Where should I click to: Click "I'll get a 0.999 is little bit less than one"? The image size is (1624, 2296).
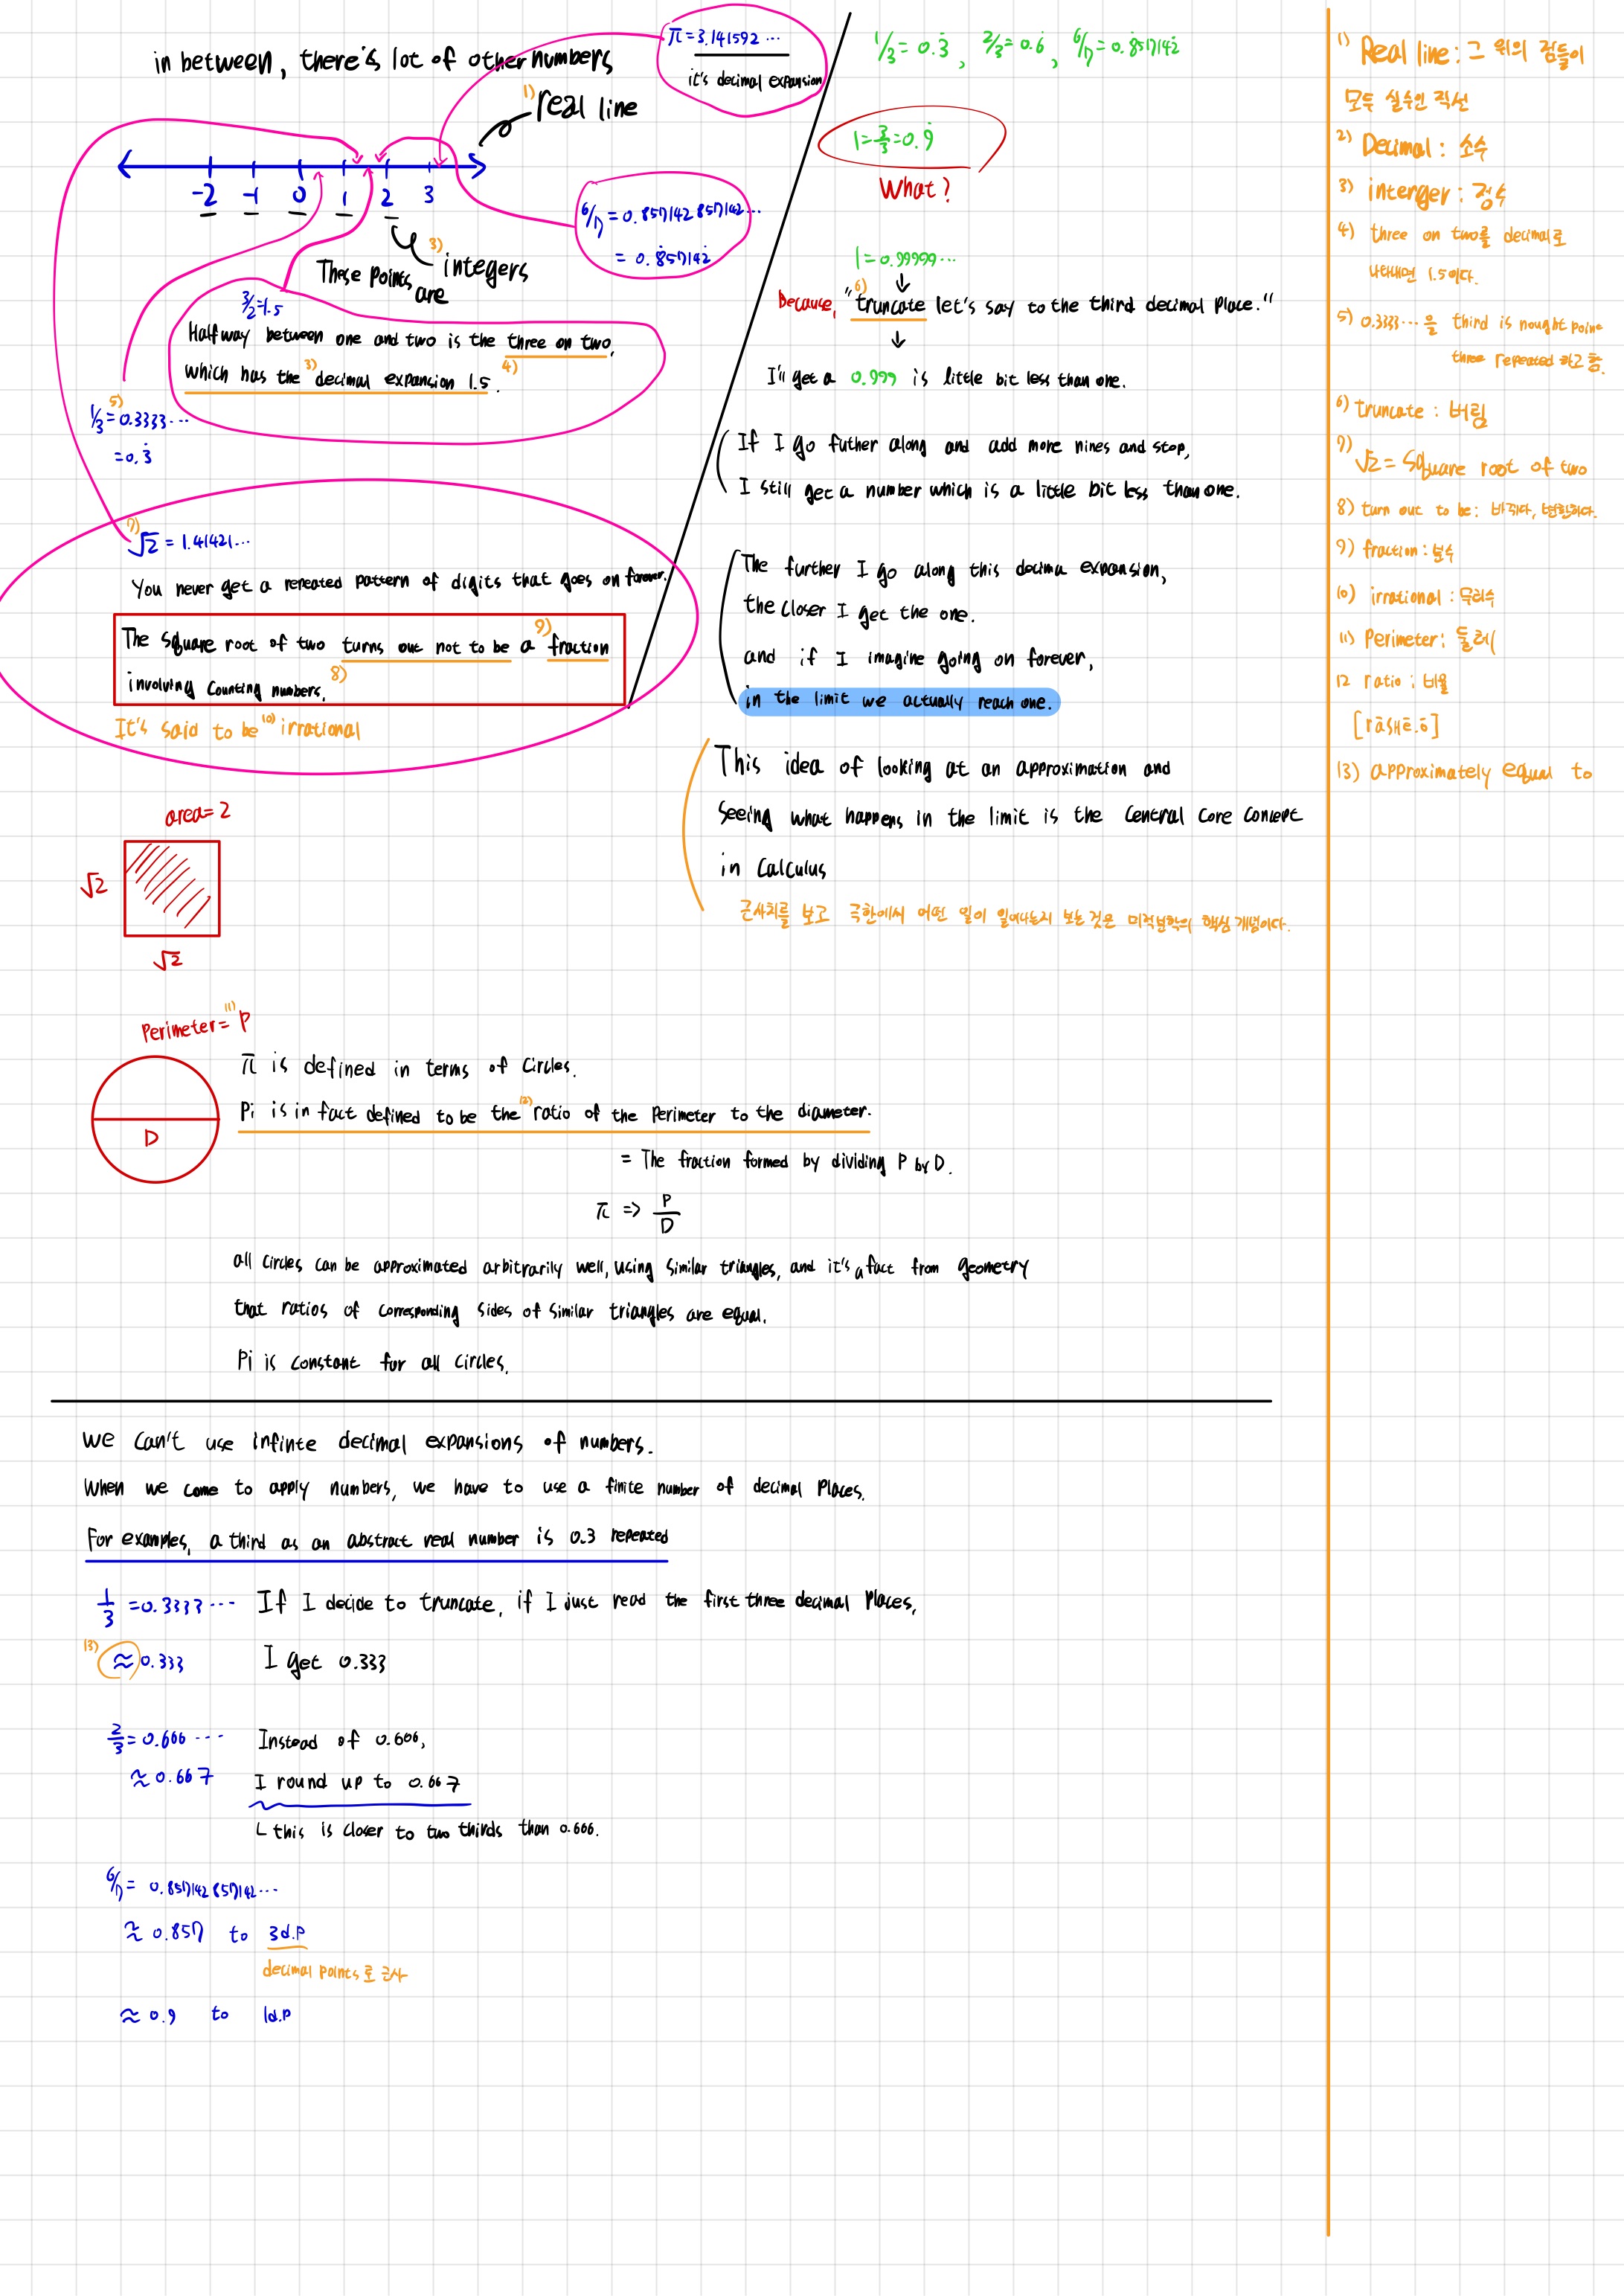click(946, 378)
